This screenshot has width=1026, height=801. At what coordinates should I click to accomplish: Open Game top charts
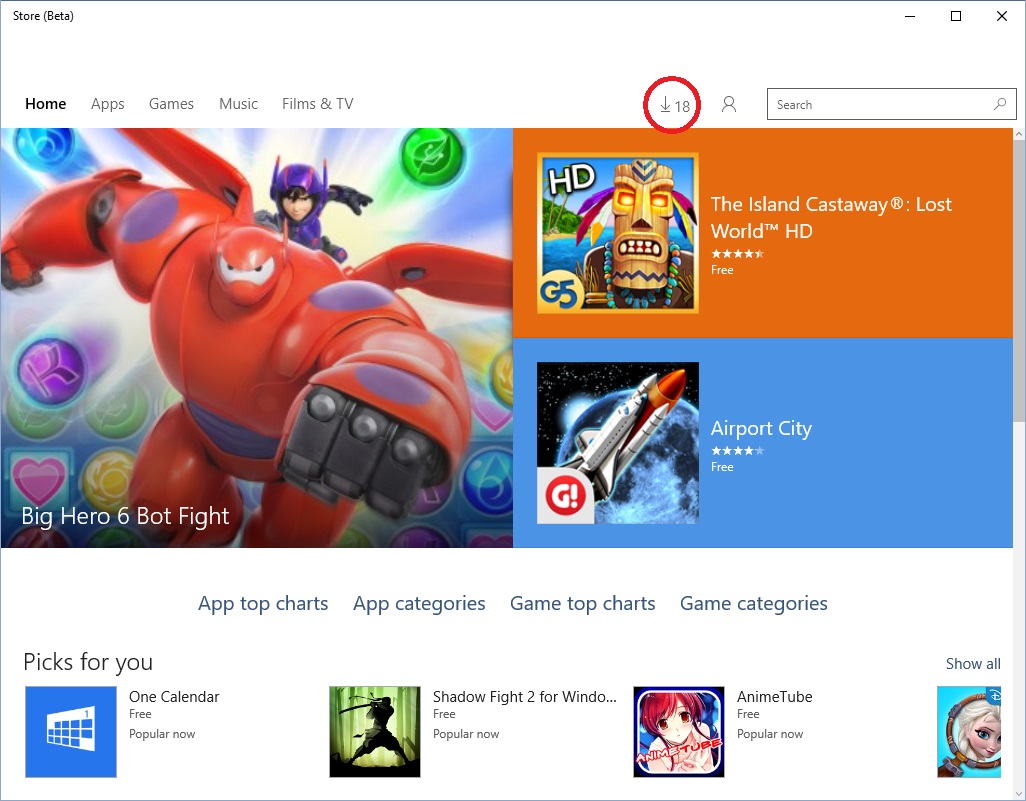[582, 603]
